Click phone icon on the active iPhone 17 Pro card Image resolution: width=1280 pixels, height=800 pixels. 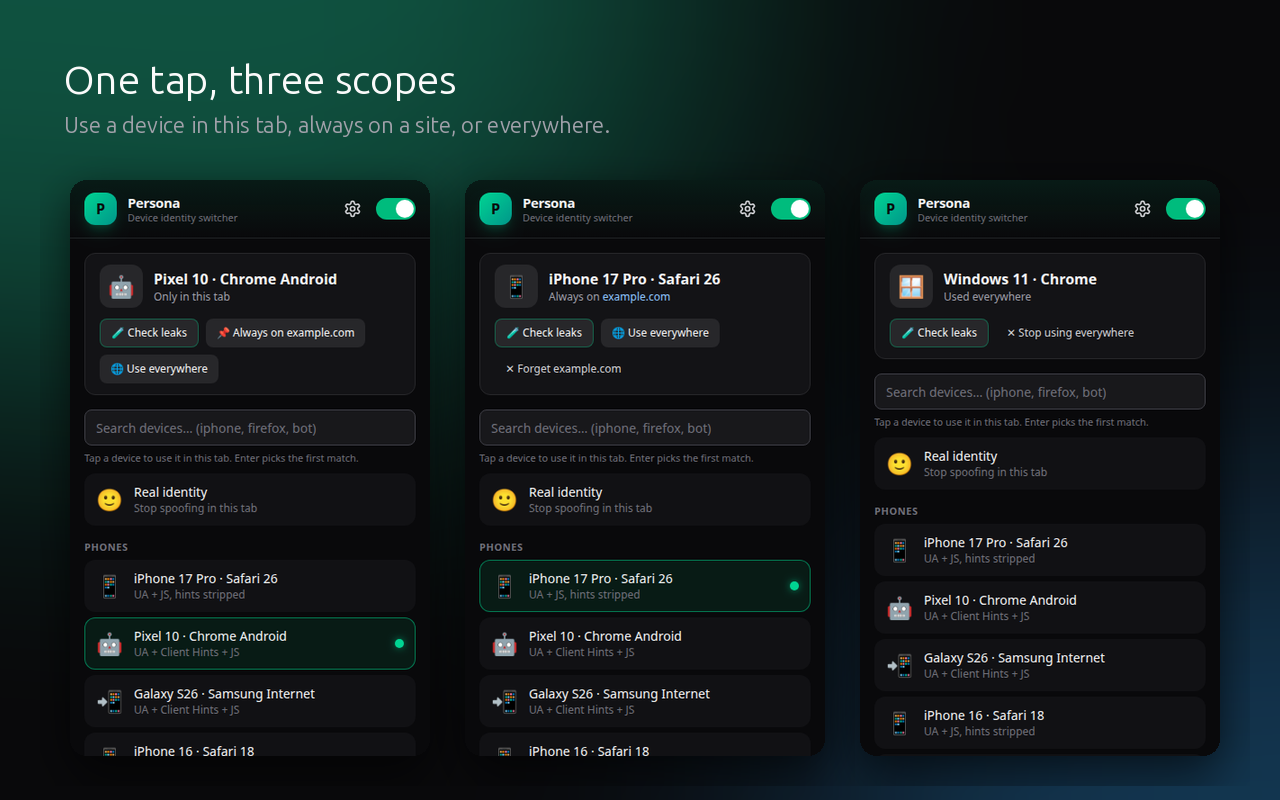click(x=516, y=287)
